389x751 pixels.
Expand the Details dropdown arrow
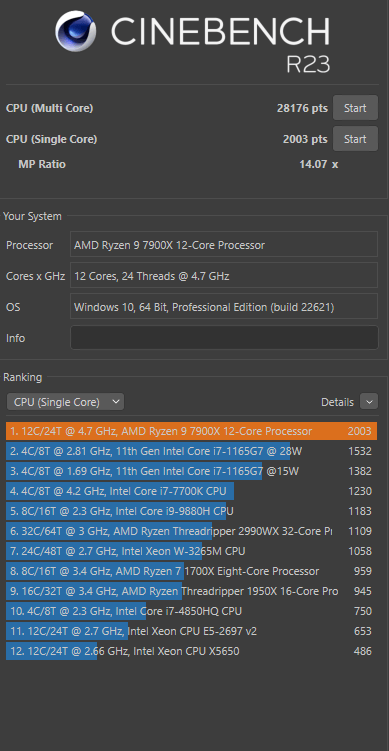point(369,402)
